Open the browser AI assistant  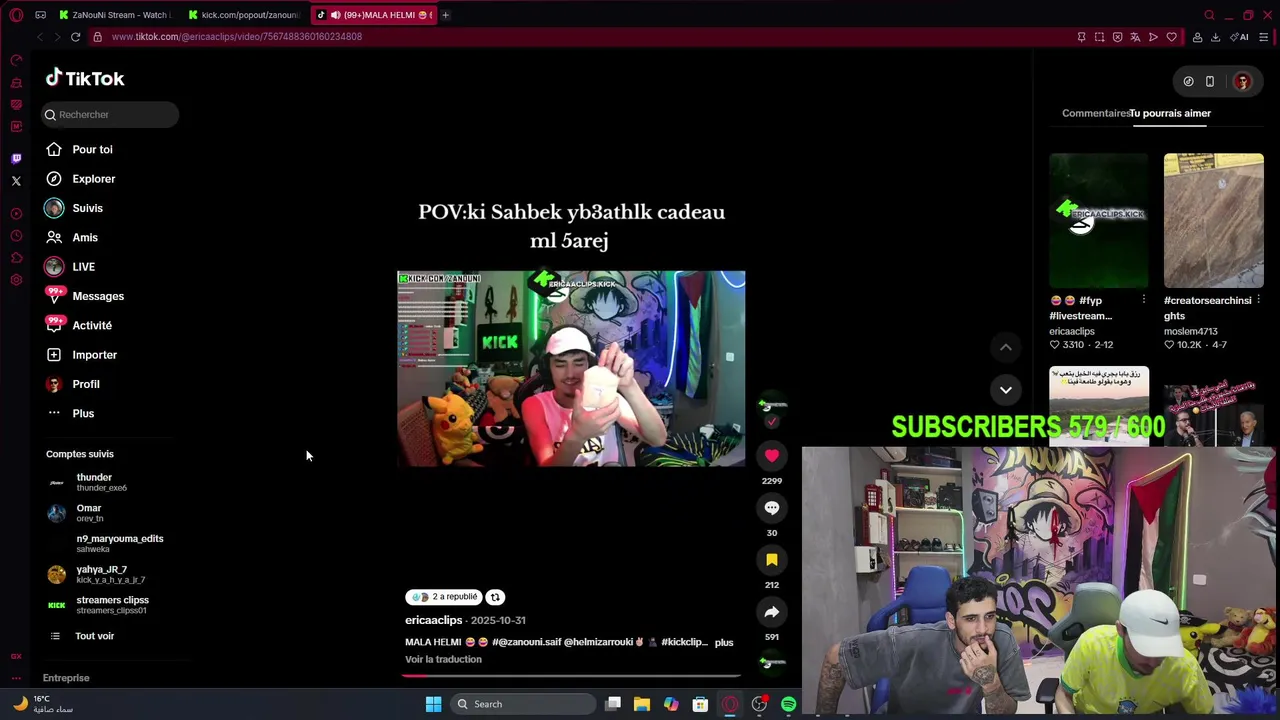click(x=1240, y=37)
